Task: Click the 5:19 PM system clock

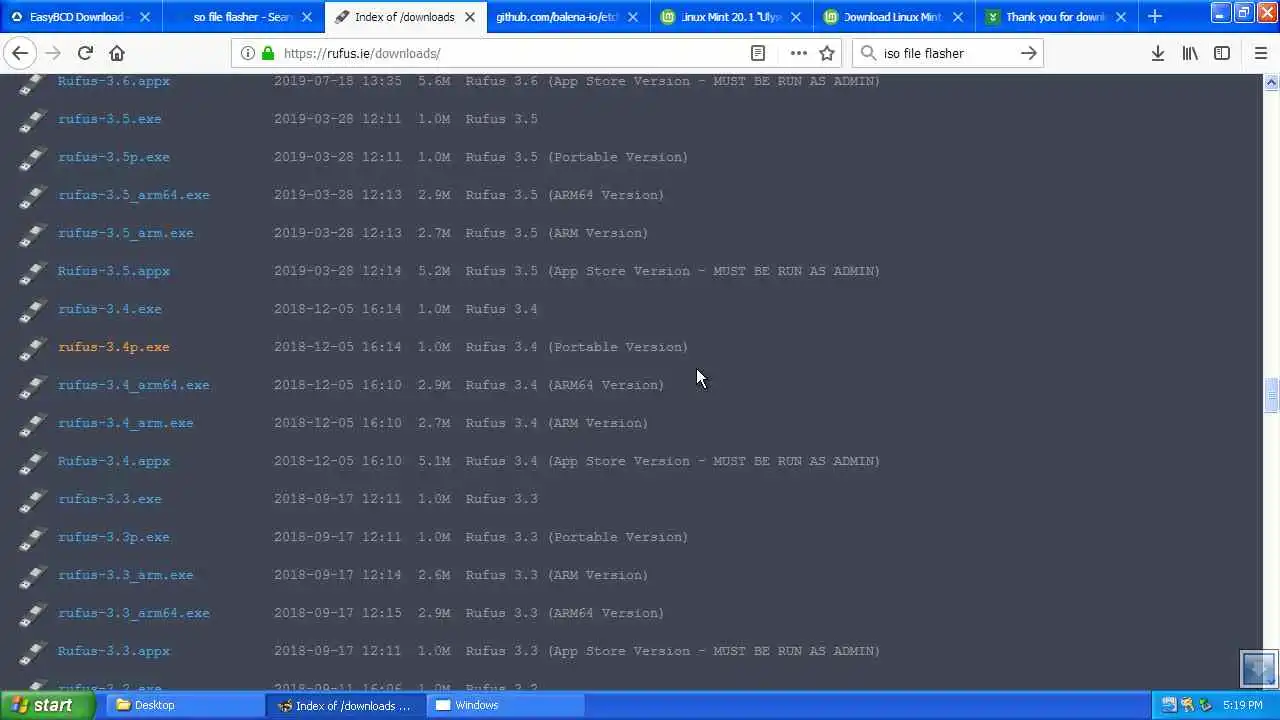Action: [x=1243, y=705]
